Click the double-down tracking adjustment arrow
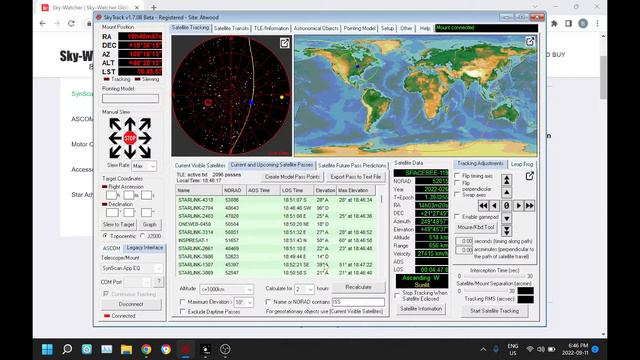The height and width of the screenshot is (360, 640). coord(507,231)
